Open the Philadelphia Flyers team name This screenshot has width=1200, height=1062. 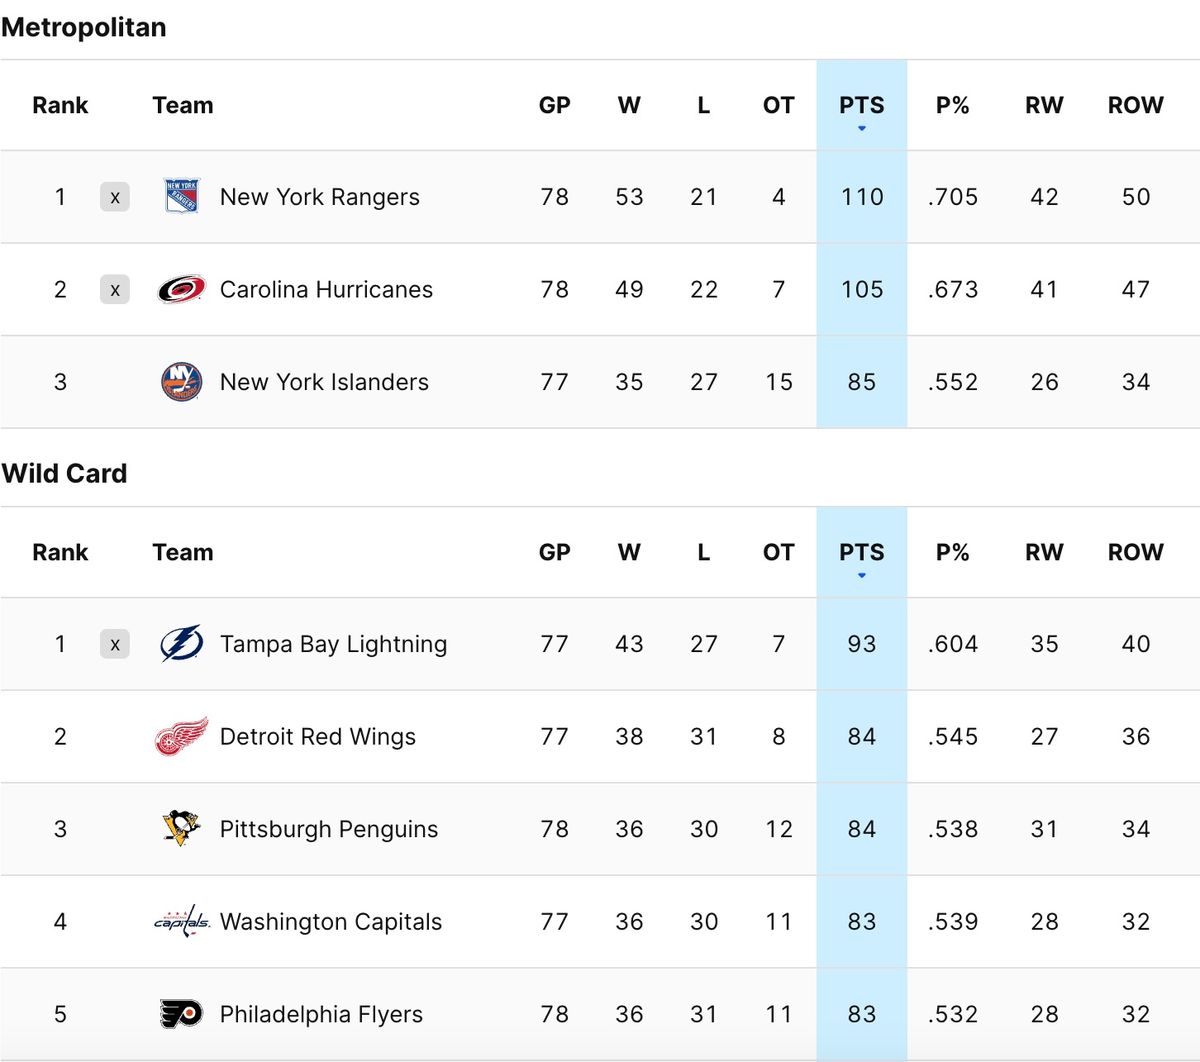pyautogui.click(x=321, y=1014)
